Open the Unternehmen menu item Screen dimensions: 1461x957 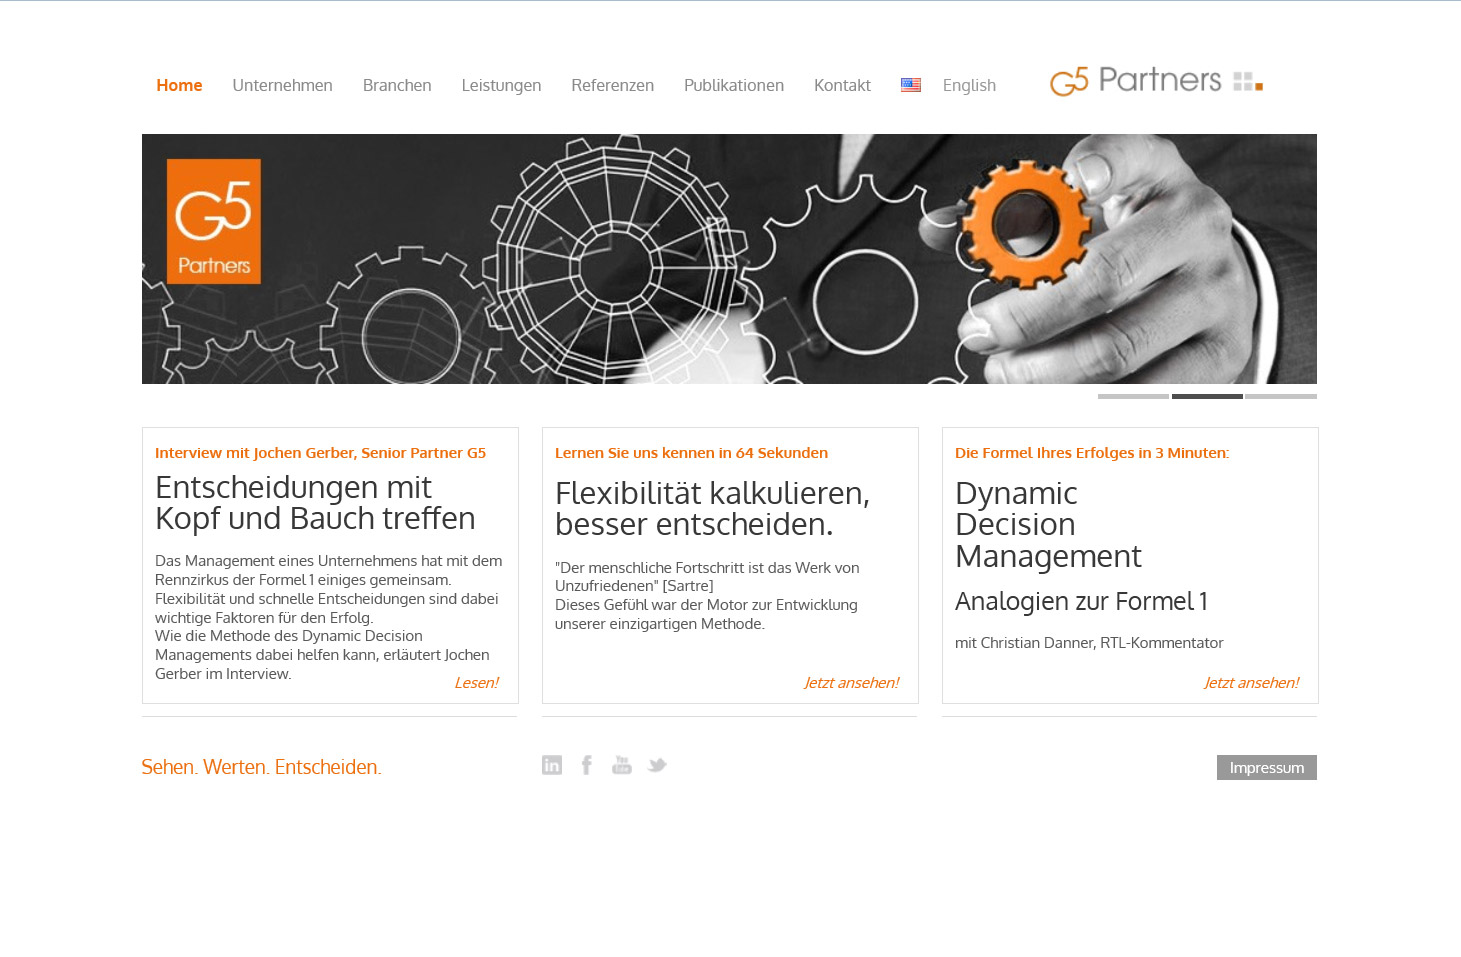click(x=283, y=85)
